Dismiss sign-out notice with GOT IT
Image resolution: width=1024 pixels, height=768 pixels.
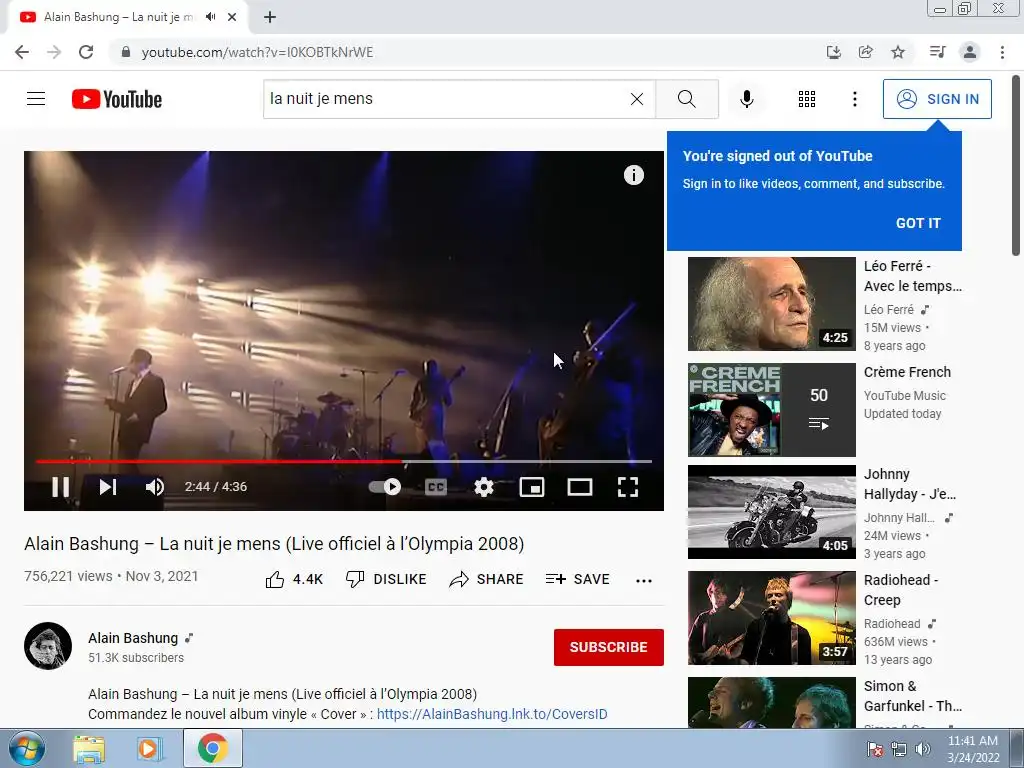pyautogui.click(x=918, y=223)
